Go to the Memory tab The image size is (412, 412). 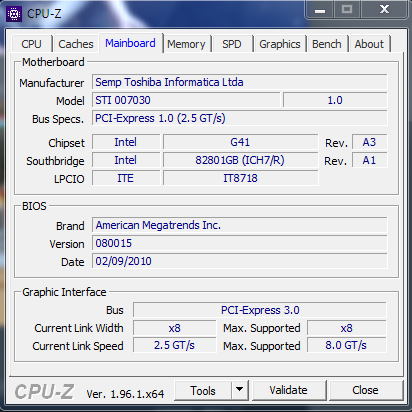[x=187, y=44]
